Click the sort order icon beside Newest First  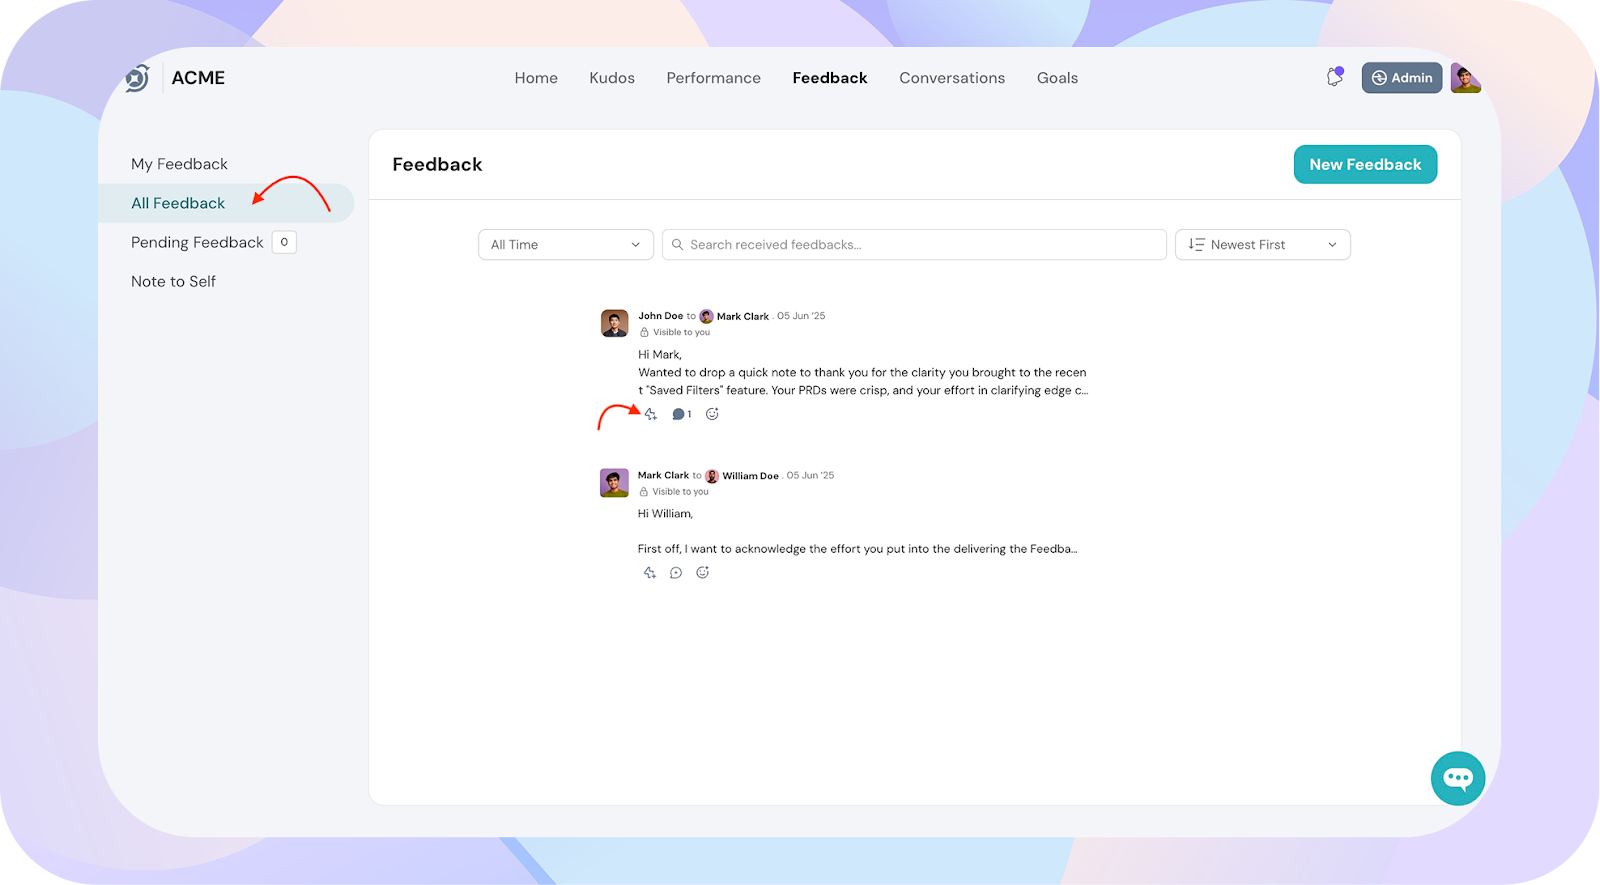click(x=1196, y=245)
